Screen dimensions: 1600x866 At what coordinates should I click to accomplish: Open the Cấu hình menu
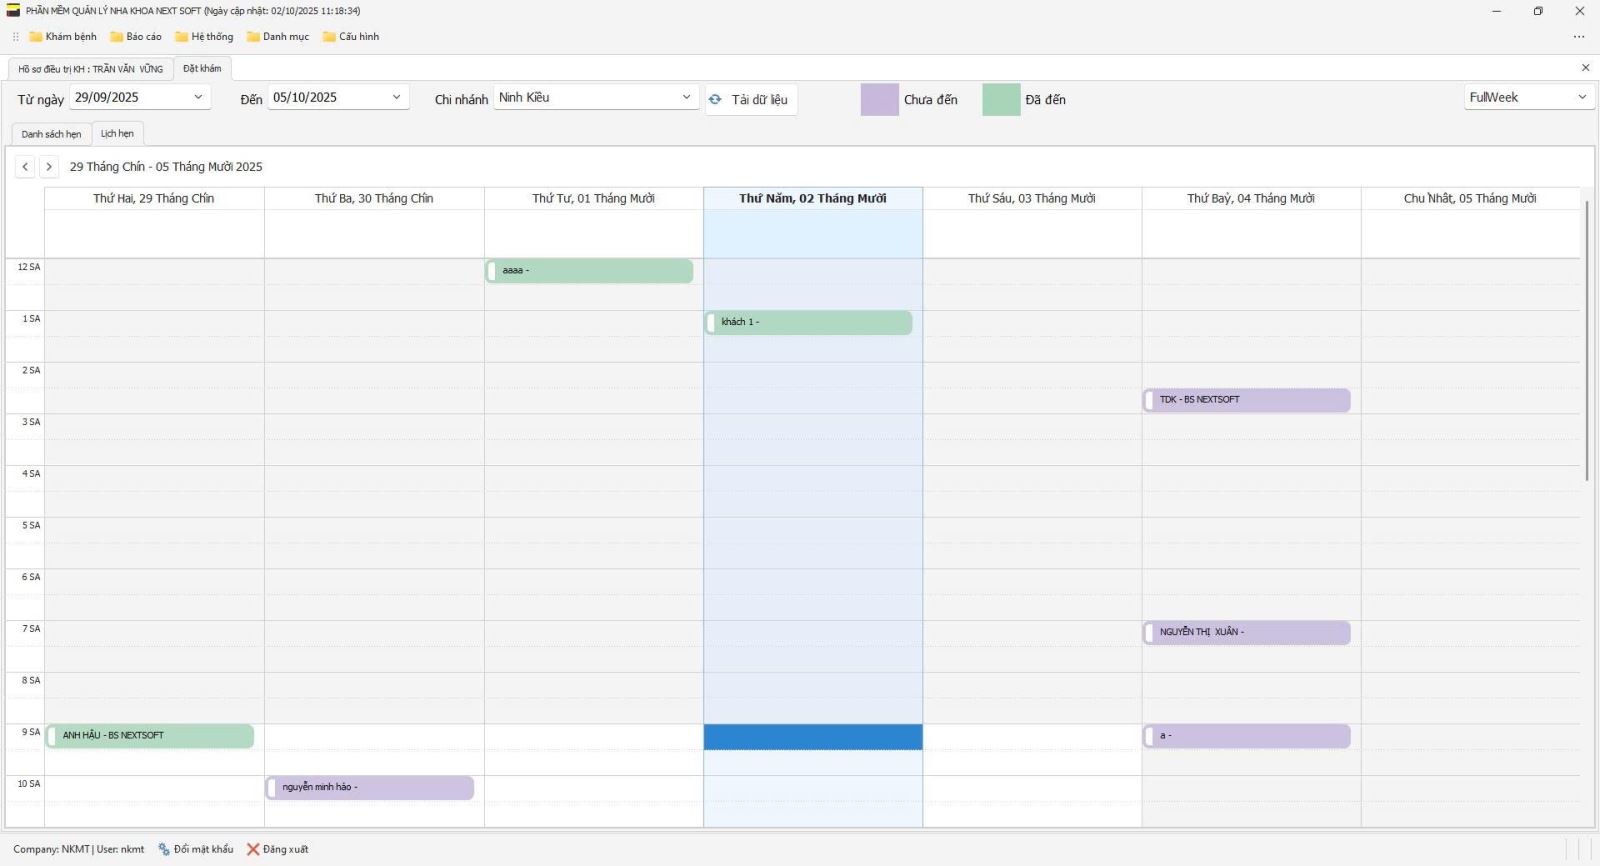coord(351,37)
